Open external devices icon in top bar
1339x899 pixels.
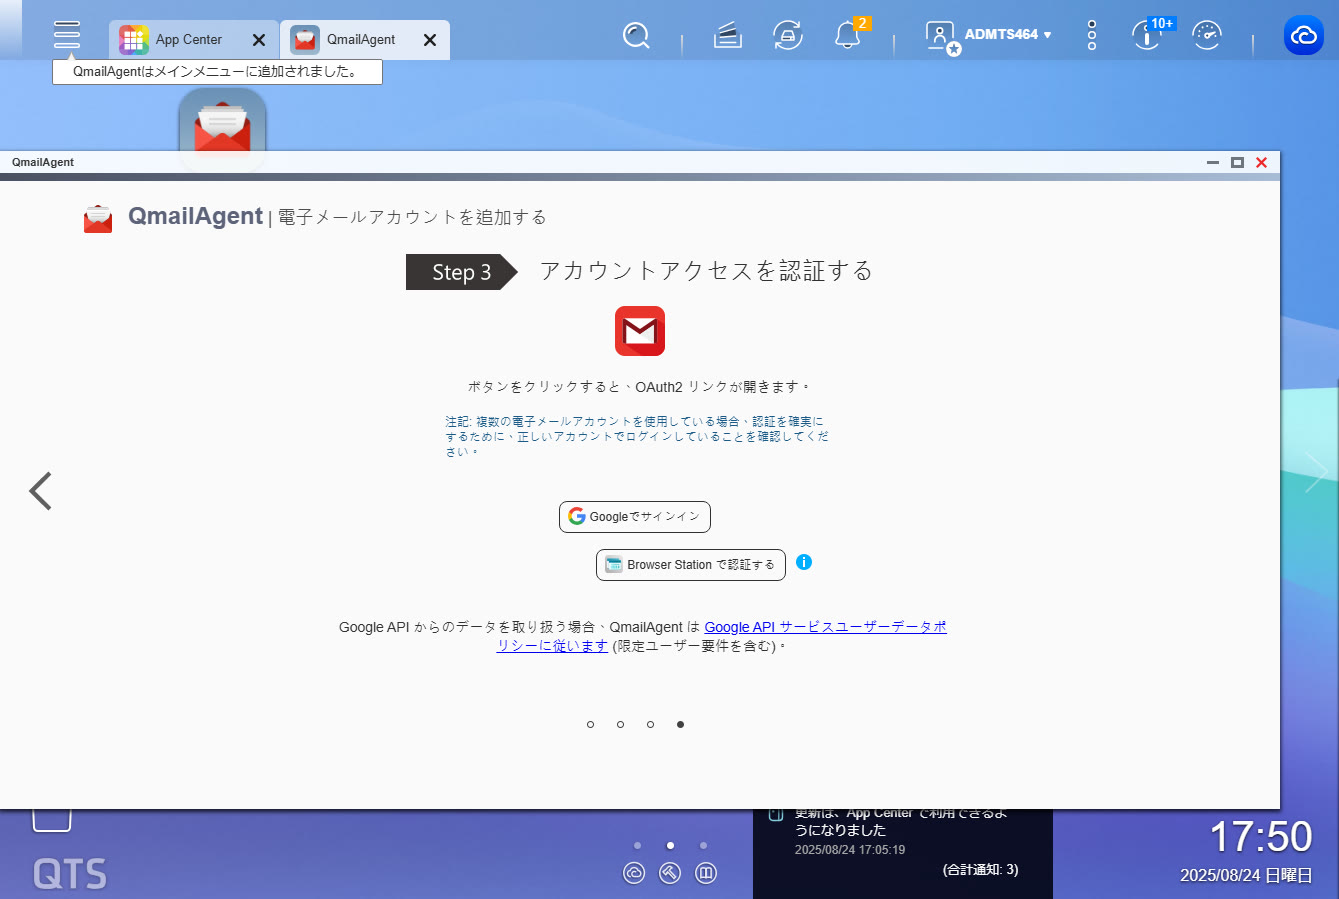click(x=788, y=36)
